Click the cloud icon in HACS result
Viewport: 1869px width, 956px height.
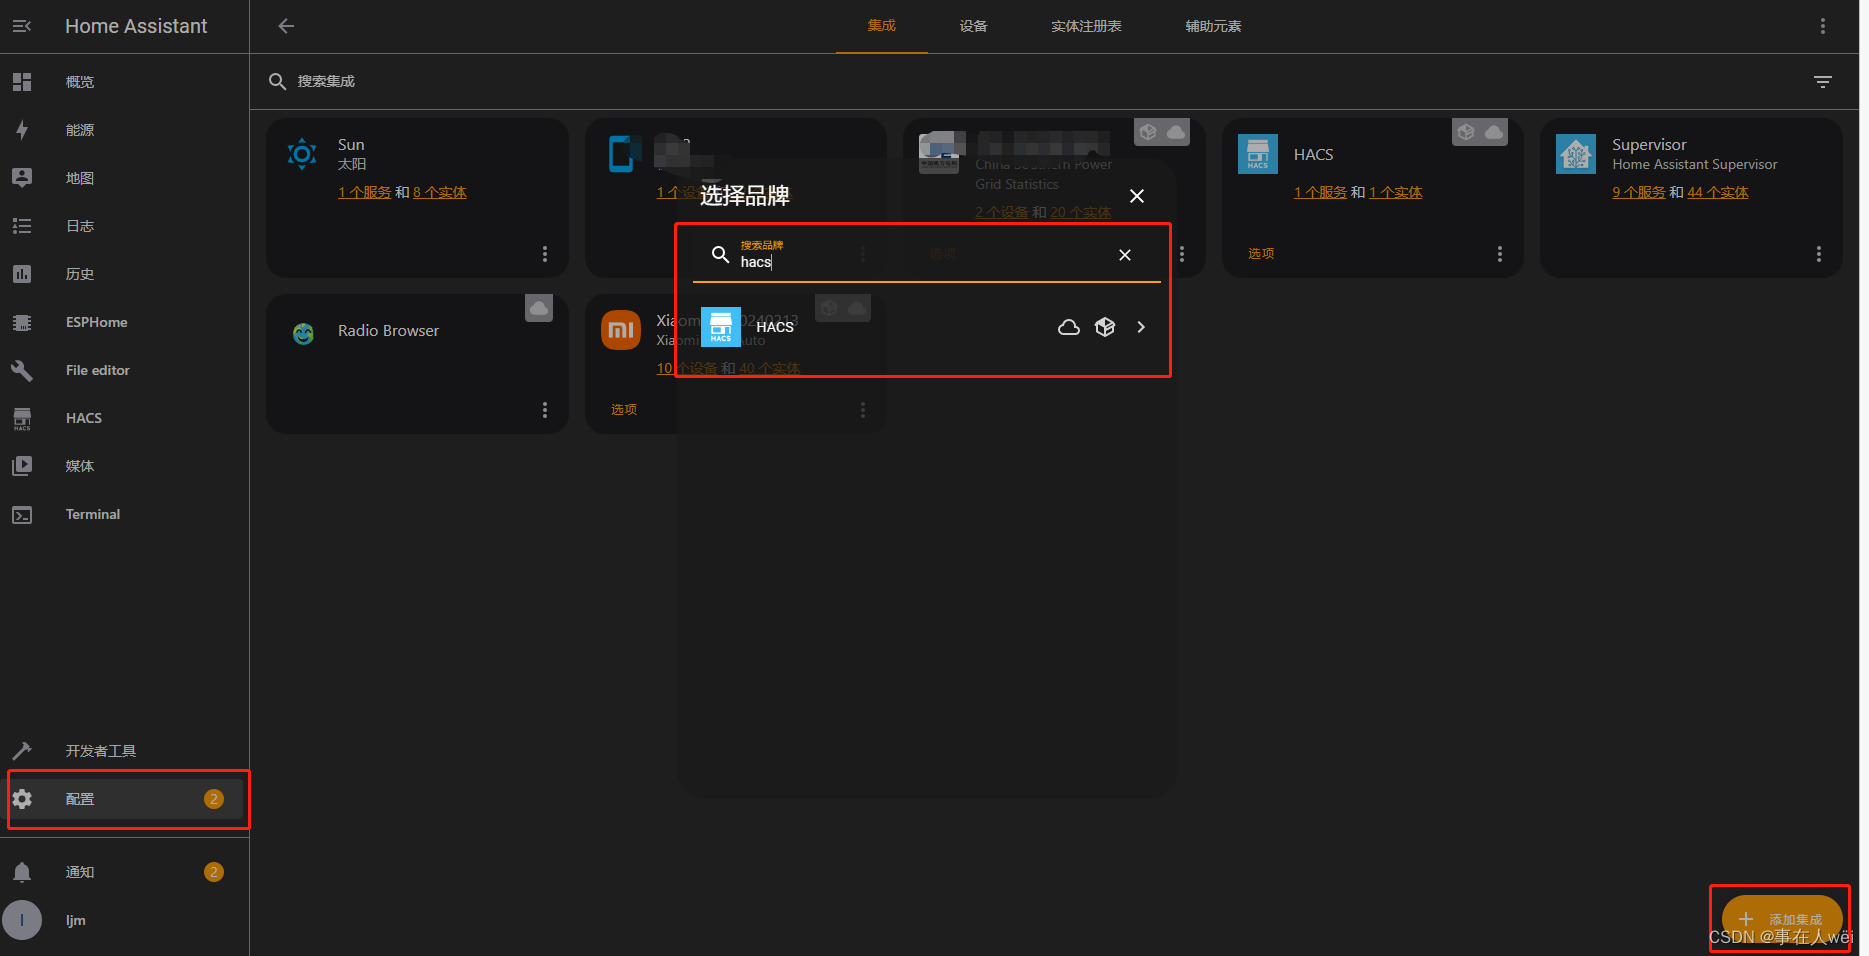[1069, 327]
